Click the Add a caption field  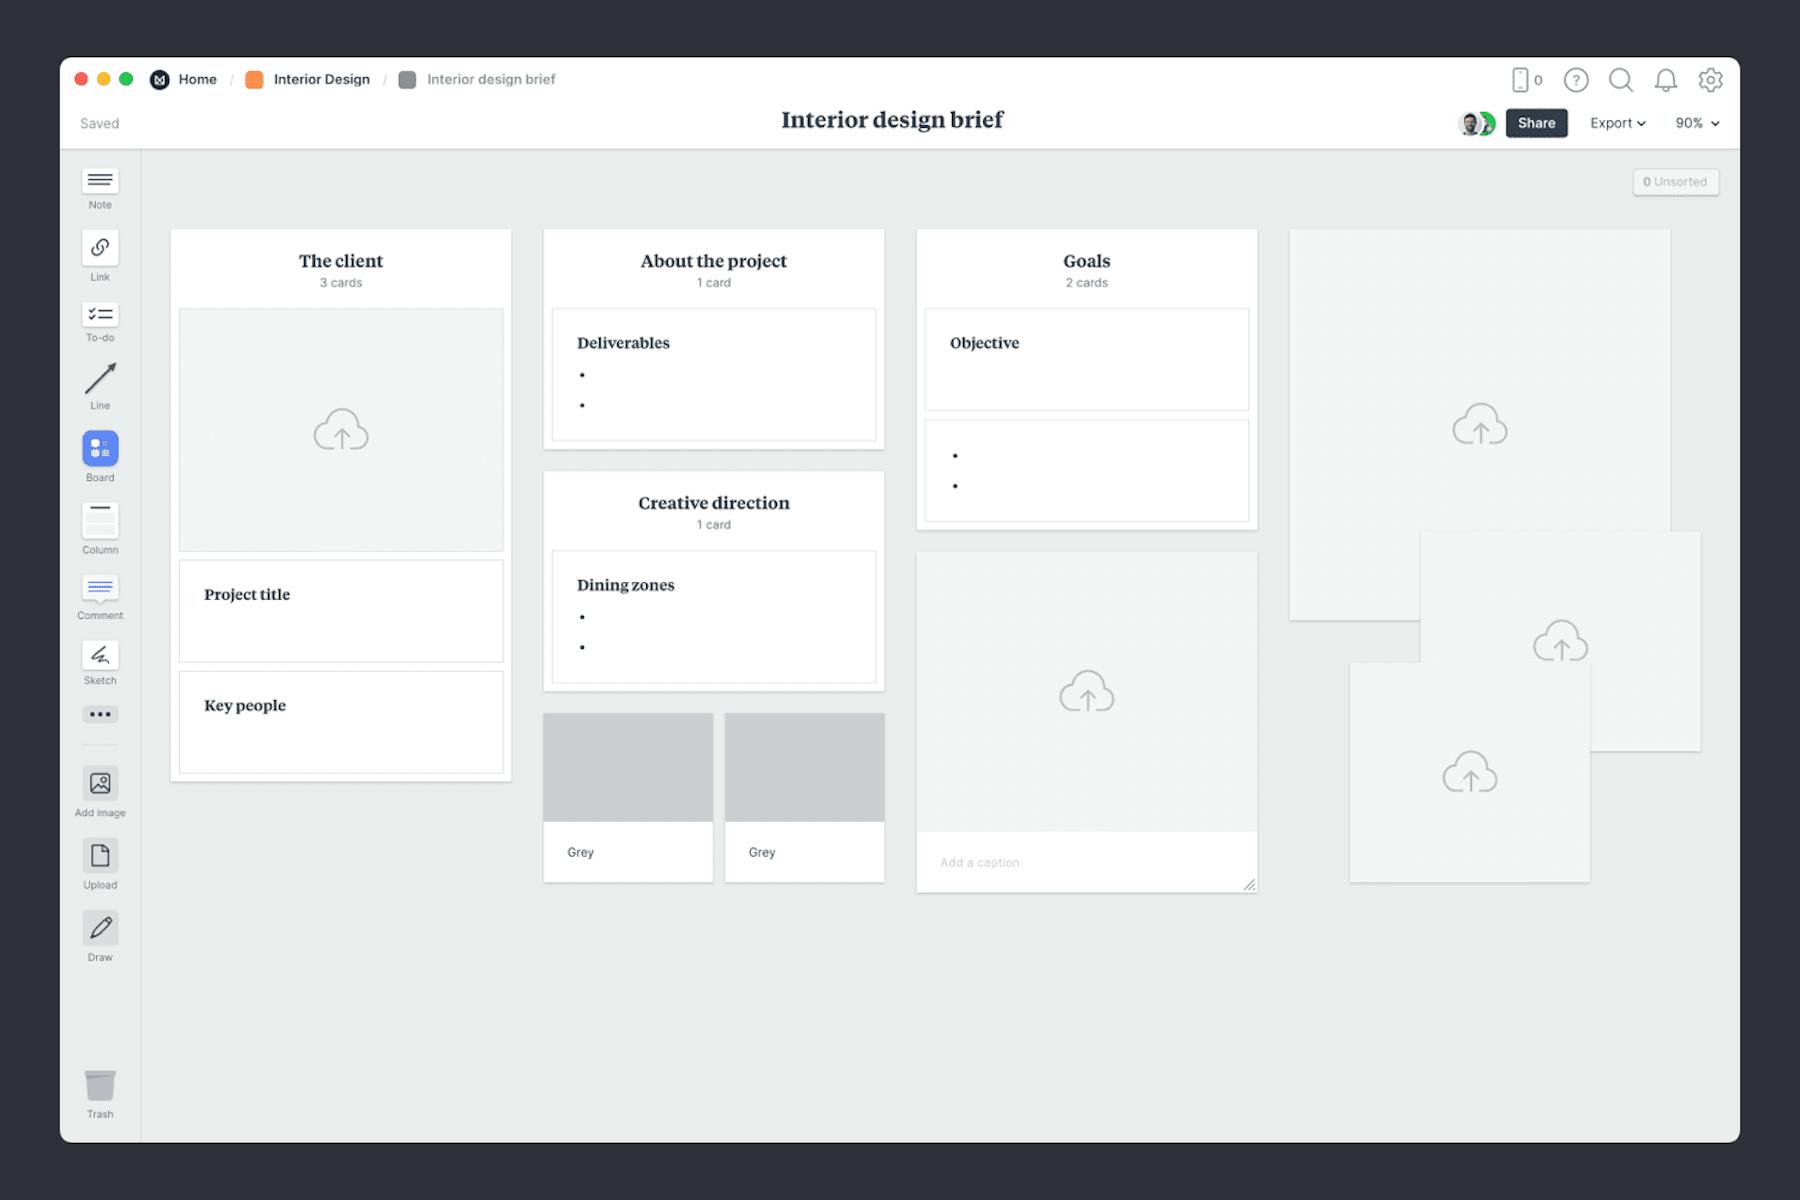pyautogui.click(x=1000, y=862)
